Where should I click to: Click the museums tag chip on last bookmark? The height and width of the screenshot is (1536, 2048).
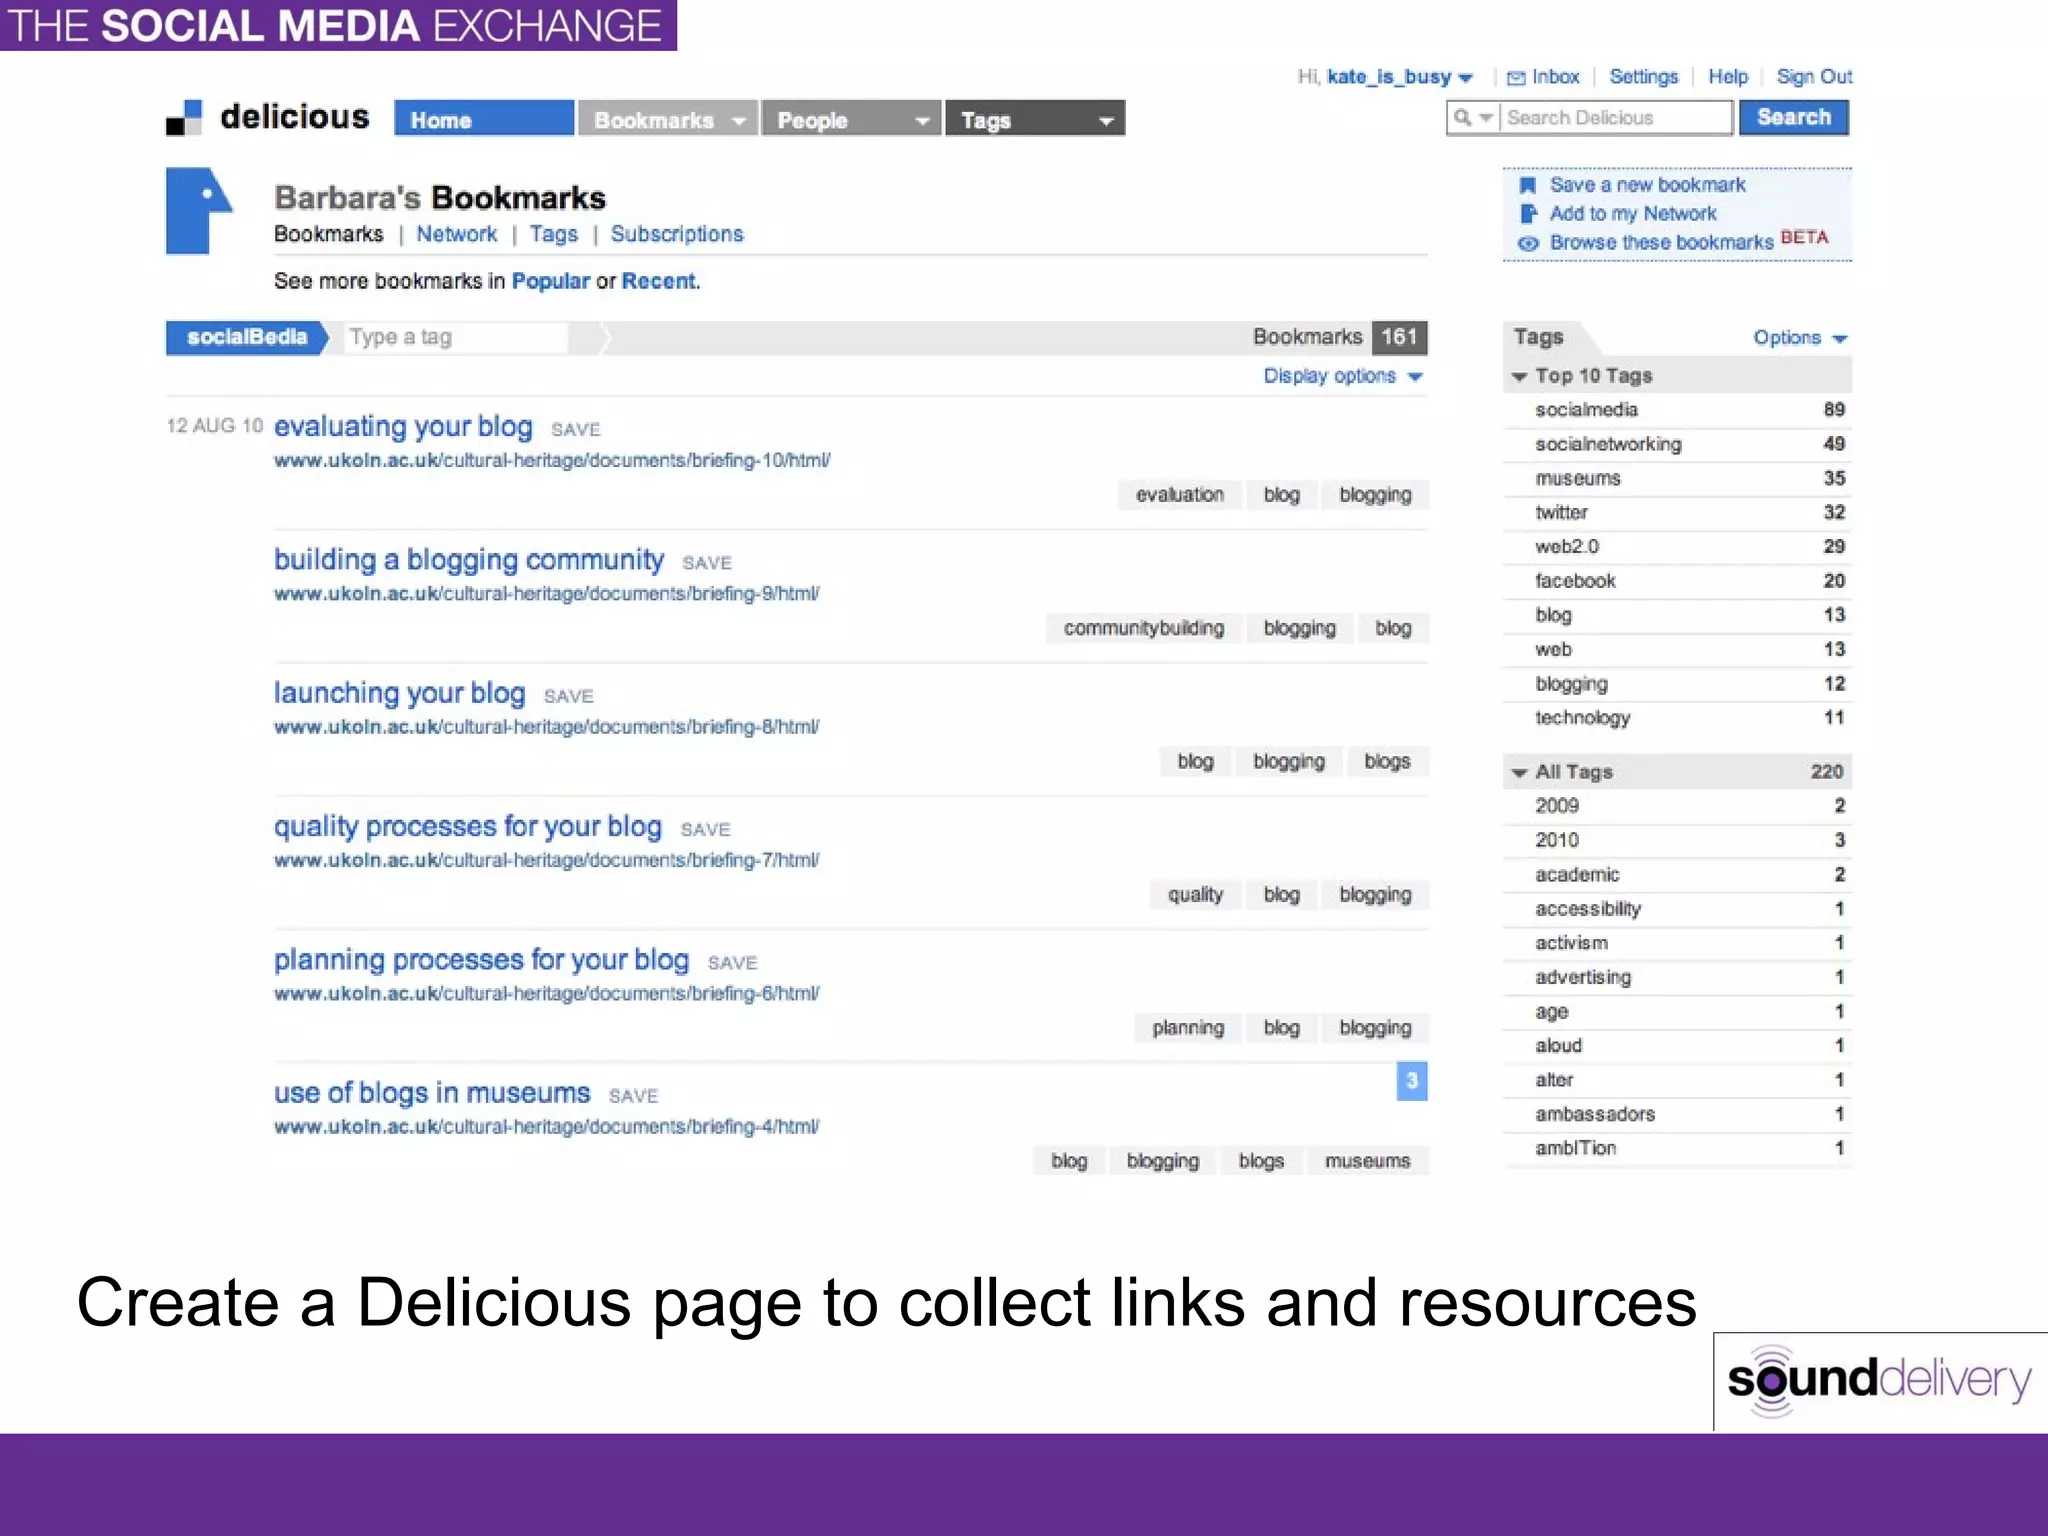click(1367, 1161)
